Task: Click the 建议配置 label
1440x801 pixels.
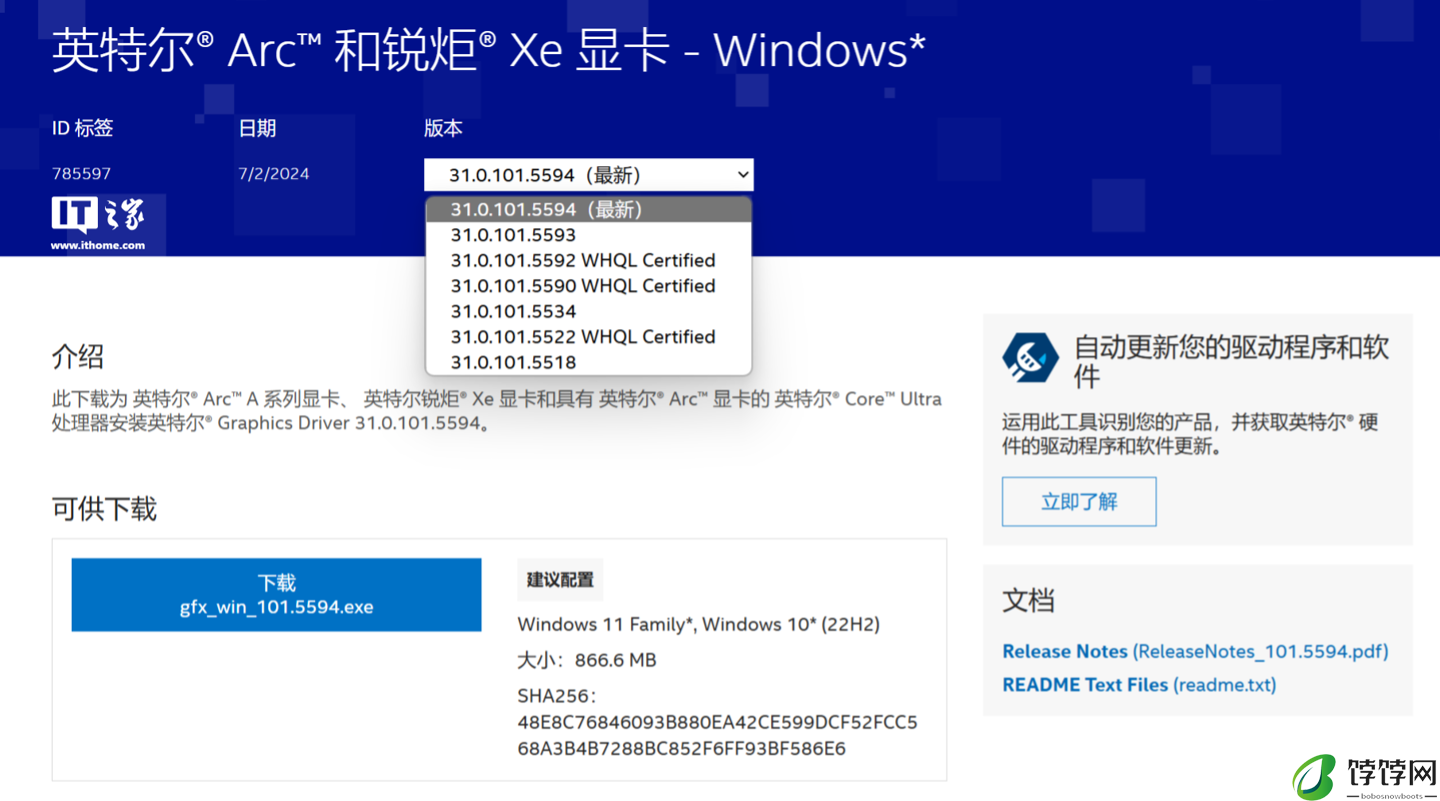Action: (x=560, y=580)
